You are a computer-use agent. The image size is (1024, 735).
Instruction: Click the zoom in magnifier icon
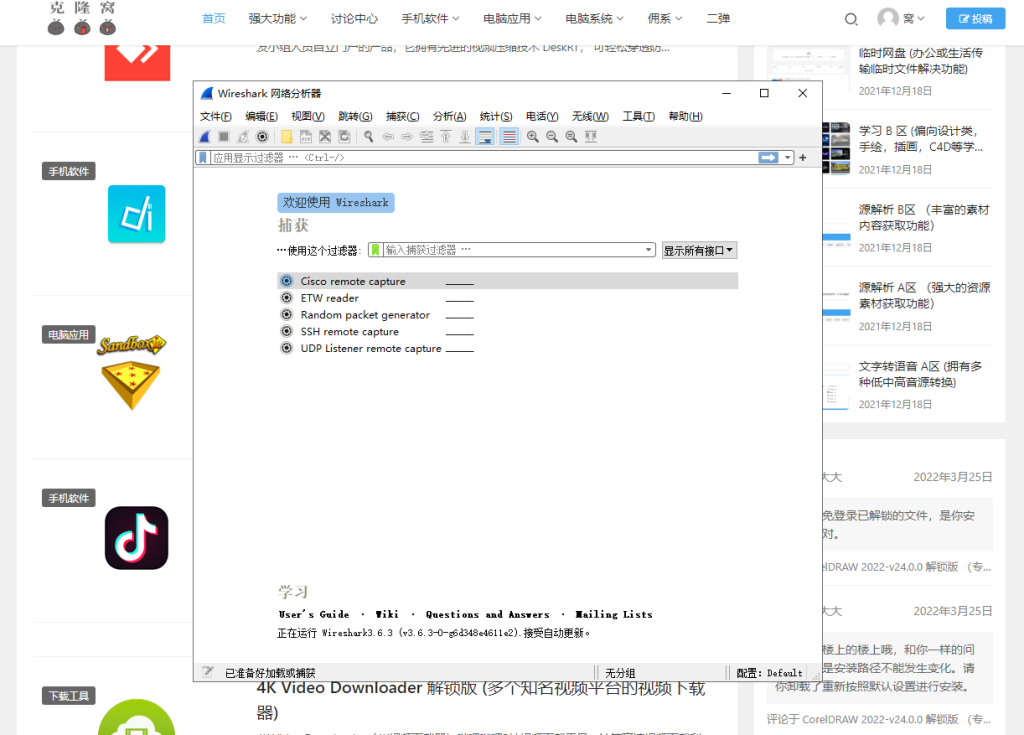pyautogui.click(x=533, y=137)
